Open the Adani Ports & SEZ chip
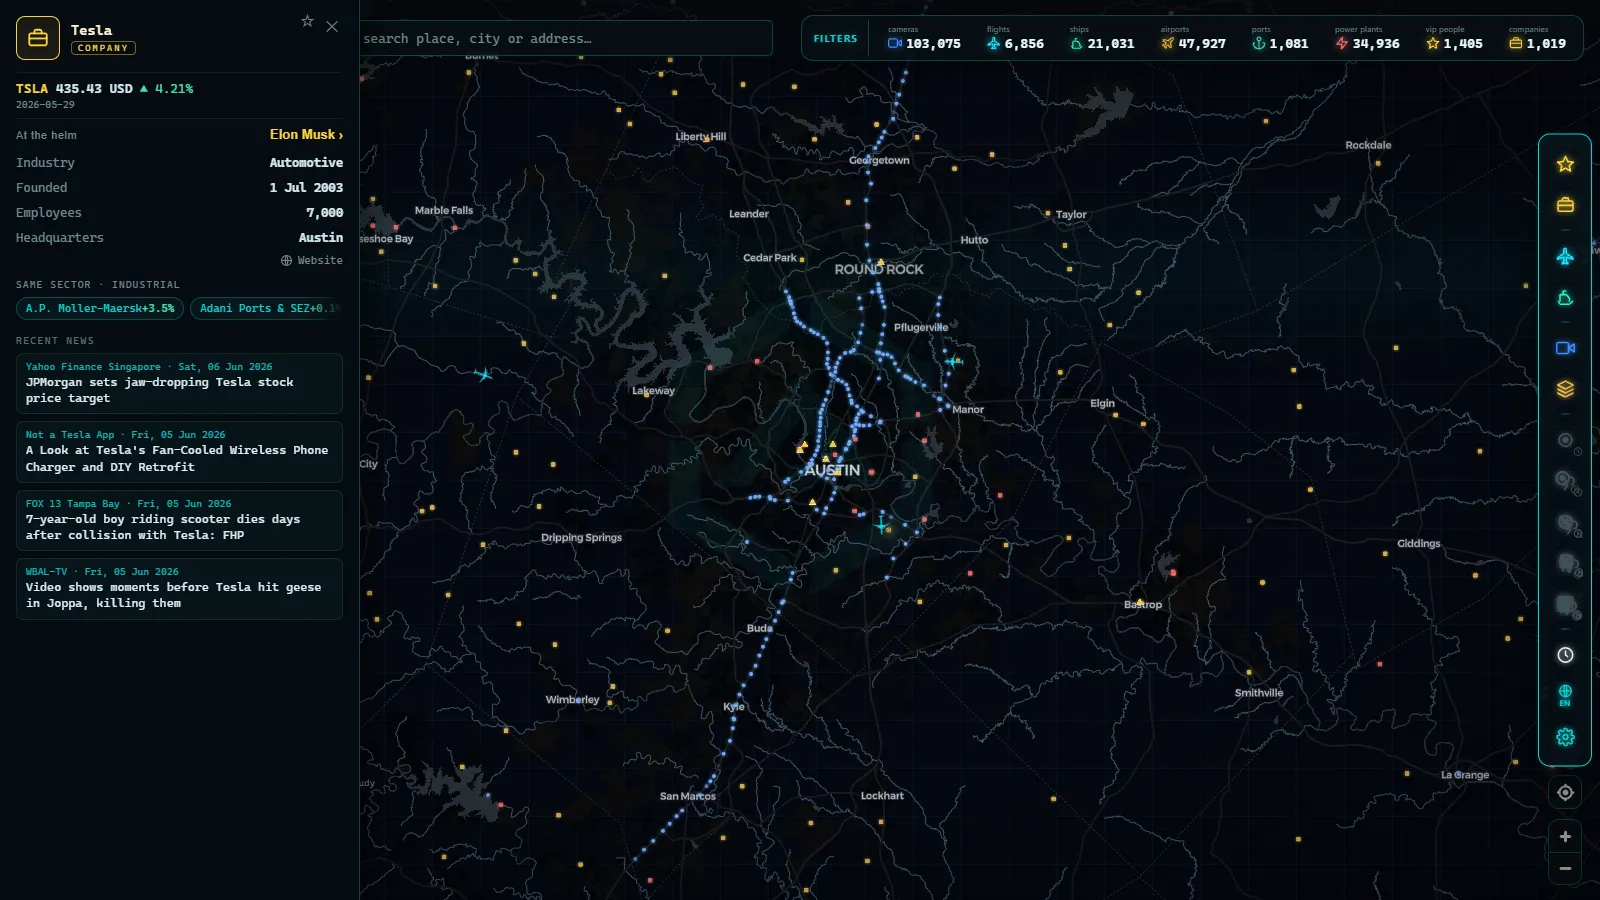 267,309
